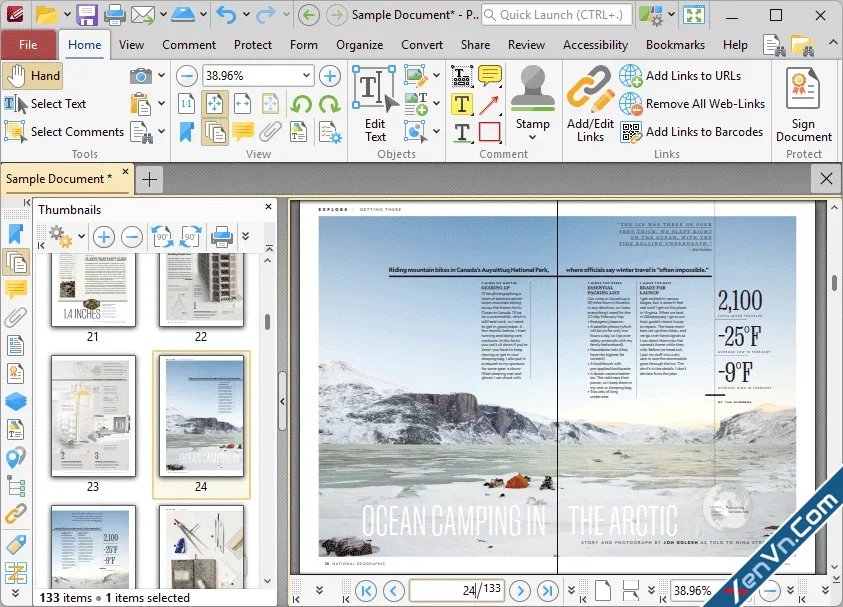
Task: Zoom out using the ribbon minus button
Action: coord(187,76)
